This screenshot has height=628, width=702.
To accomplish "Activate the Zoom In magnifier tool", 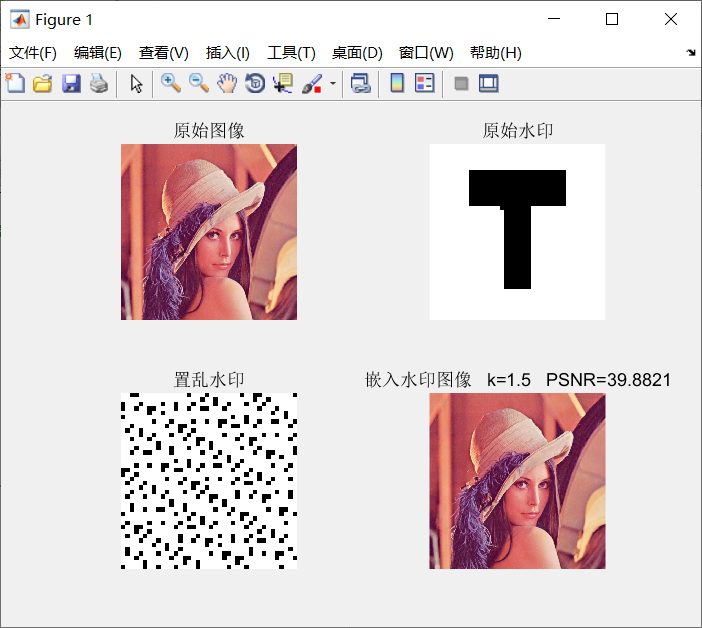I will pyautogui.click(x=171, y=83).
